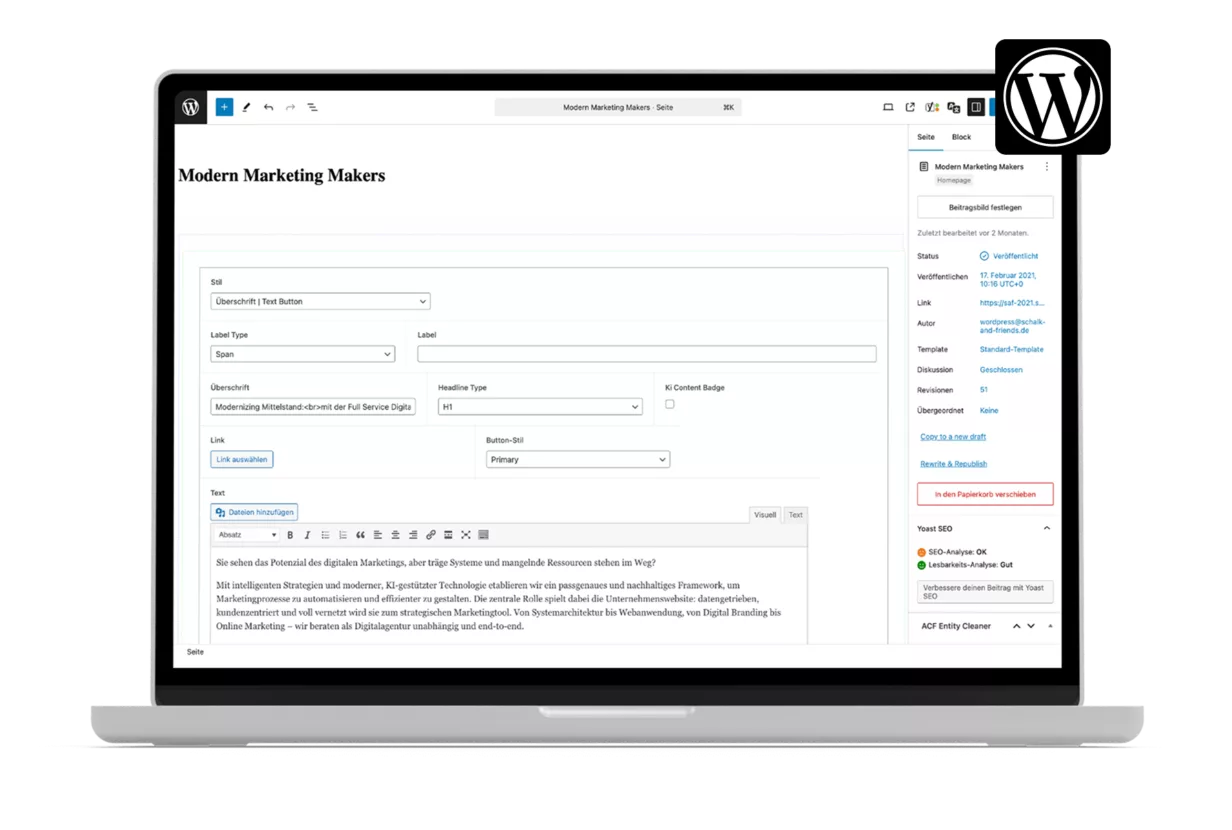Viewport: 1232px width, 830px height.
Task: Click Beitragsbild festlegen button
Action: click(x=985, y=207)
